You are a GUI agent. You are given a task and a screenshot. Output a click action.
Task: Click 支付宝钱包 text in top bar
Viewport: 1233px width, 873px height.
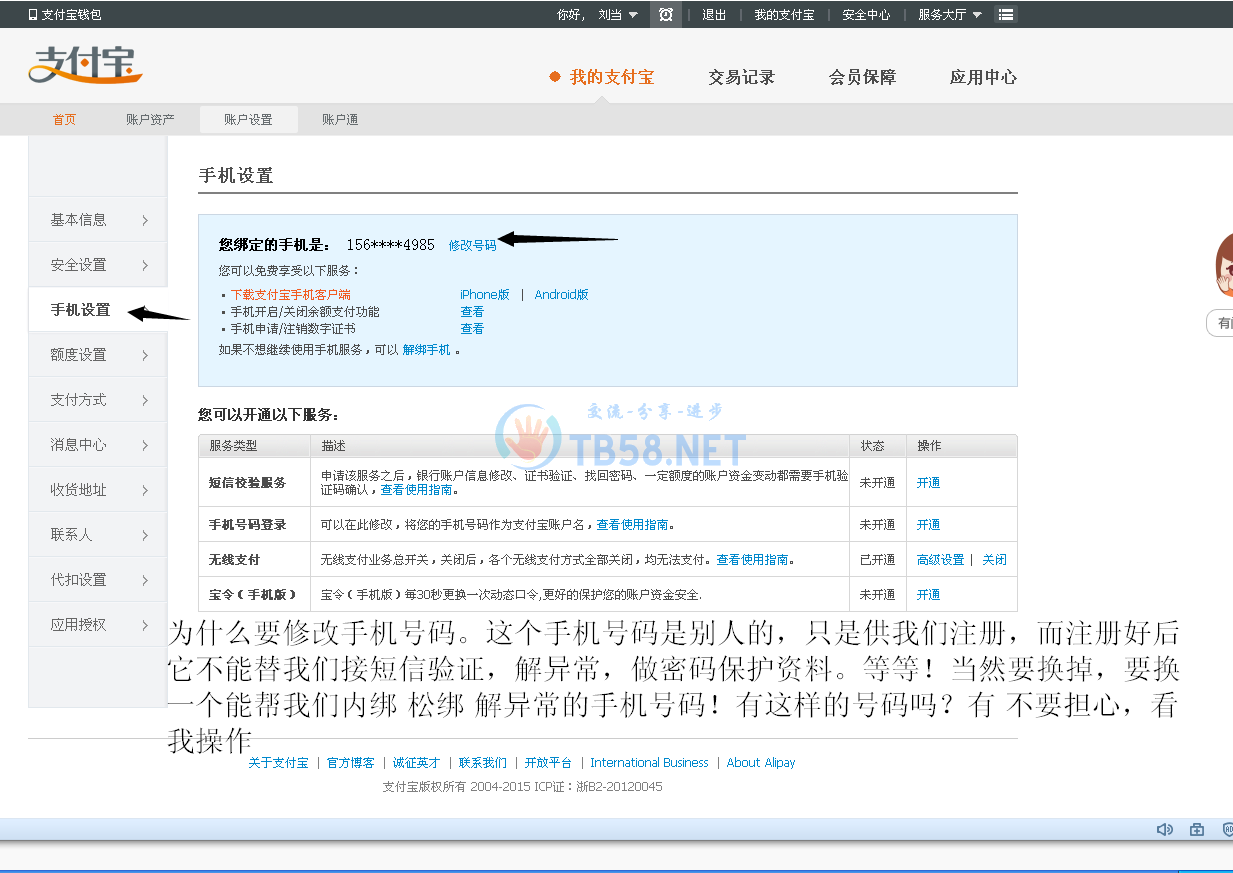tap(71, 15)
